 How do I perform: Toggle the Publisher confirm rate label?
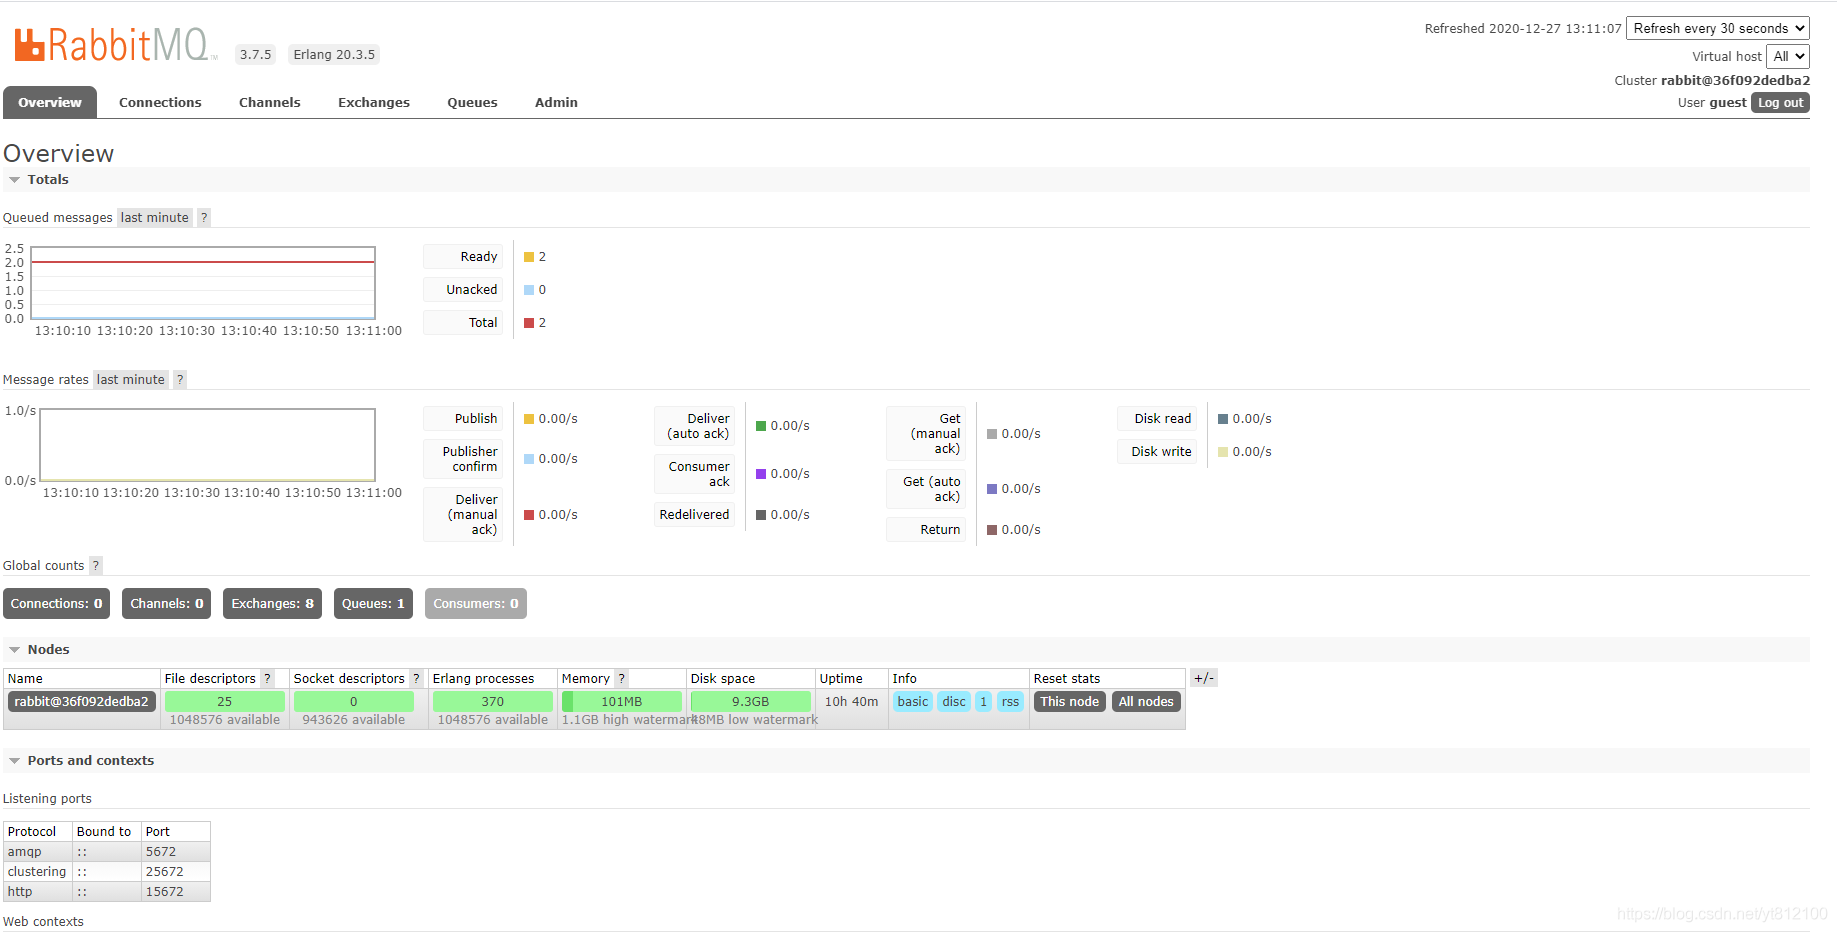click(463, 459)
